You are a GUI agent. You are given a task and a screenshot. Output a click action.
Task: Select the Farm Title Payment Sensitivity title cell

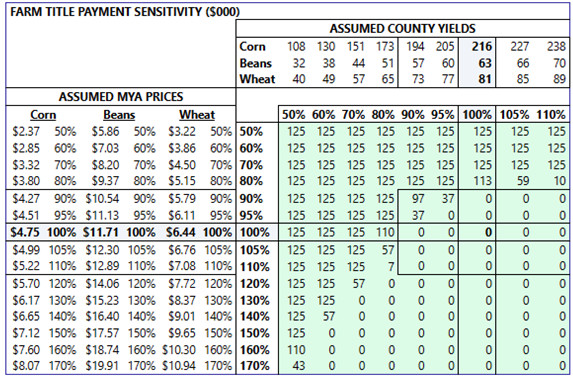125,12
